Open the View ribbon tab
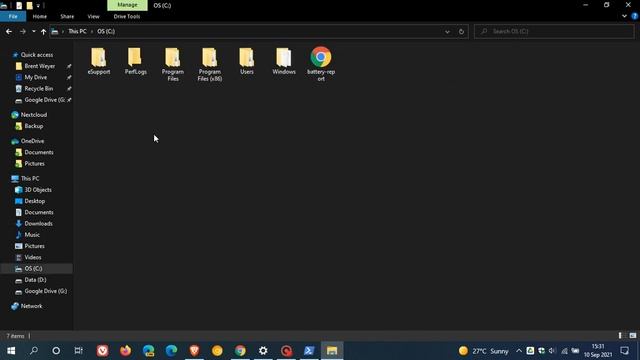 point(93,16)
